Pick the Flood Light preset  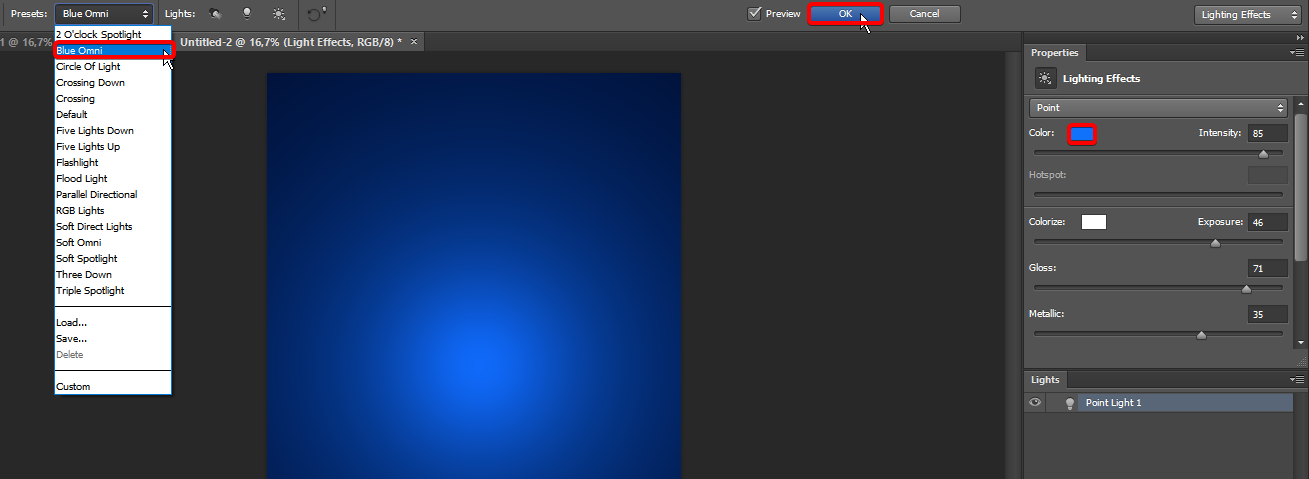[x=113, y=179]
